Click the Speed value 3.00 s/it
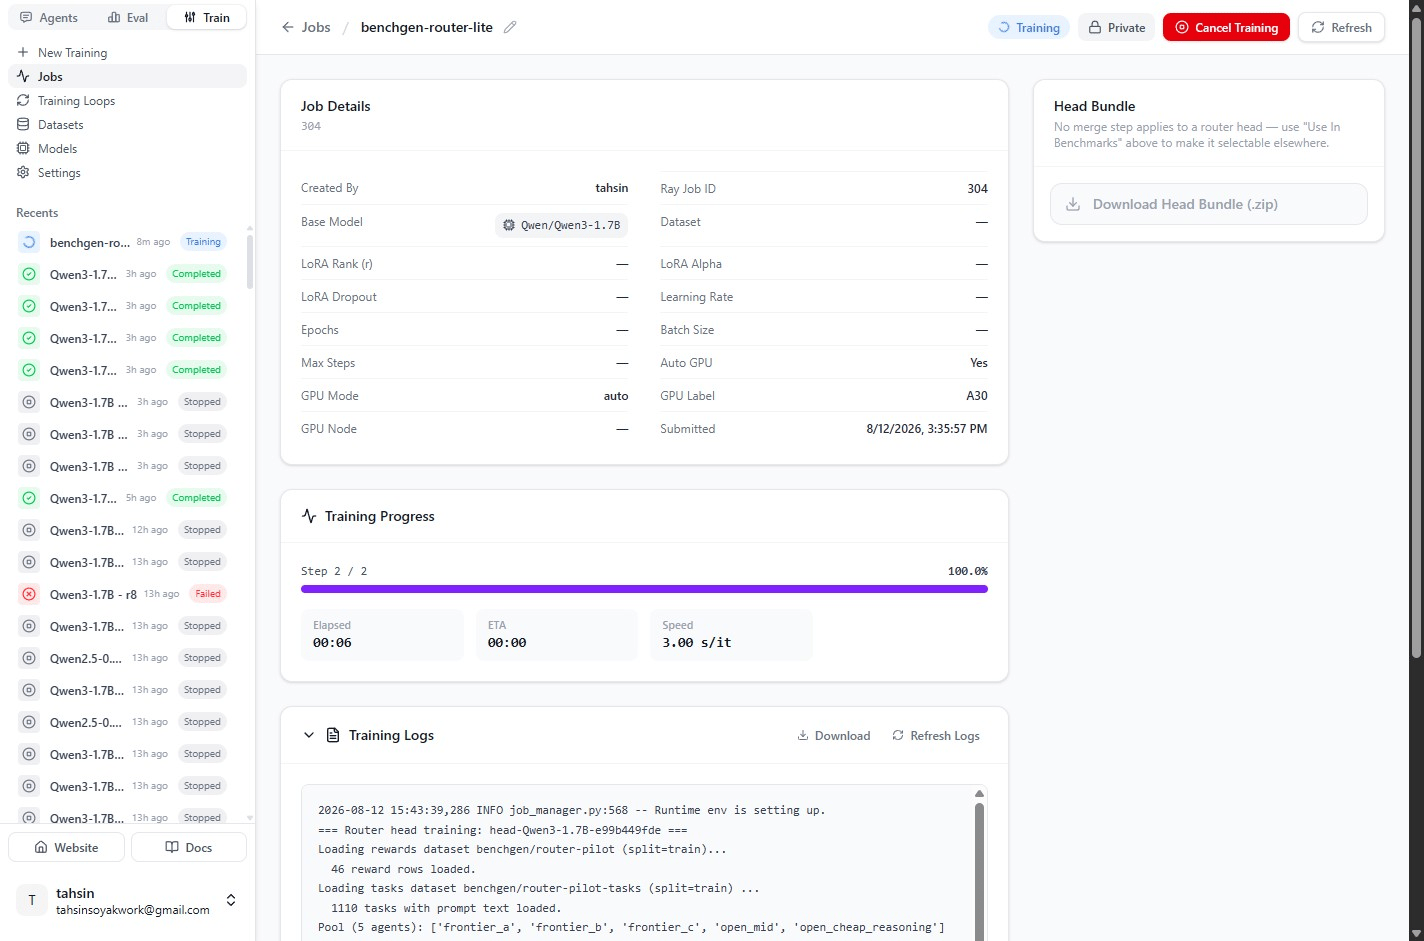 tap(697, 643)
